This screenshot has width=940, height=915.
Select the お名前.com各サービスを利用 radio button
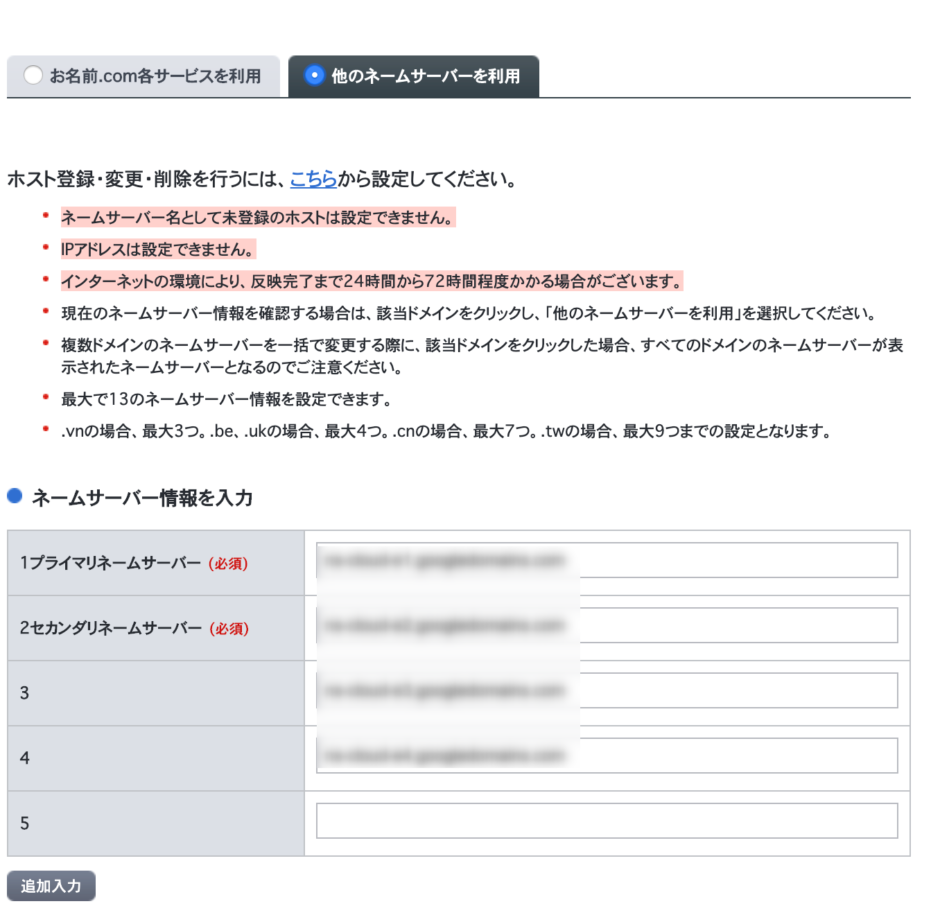(33, 76)
